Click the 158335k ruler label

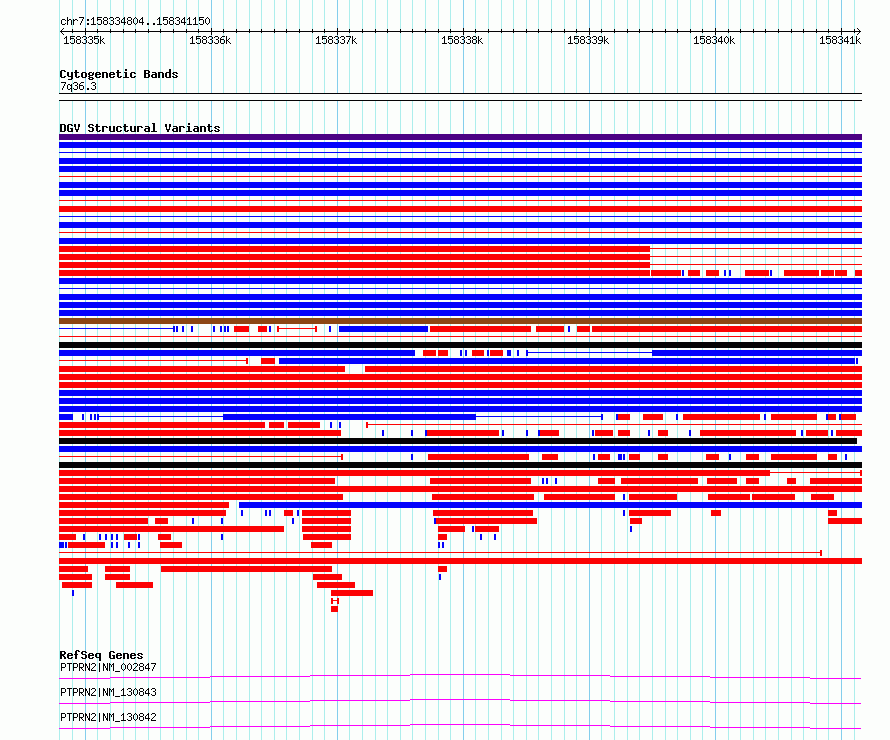tap(84, 40)
